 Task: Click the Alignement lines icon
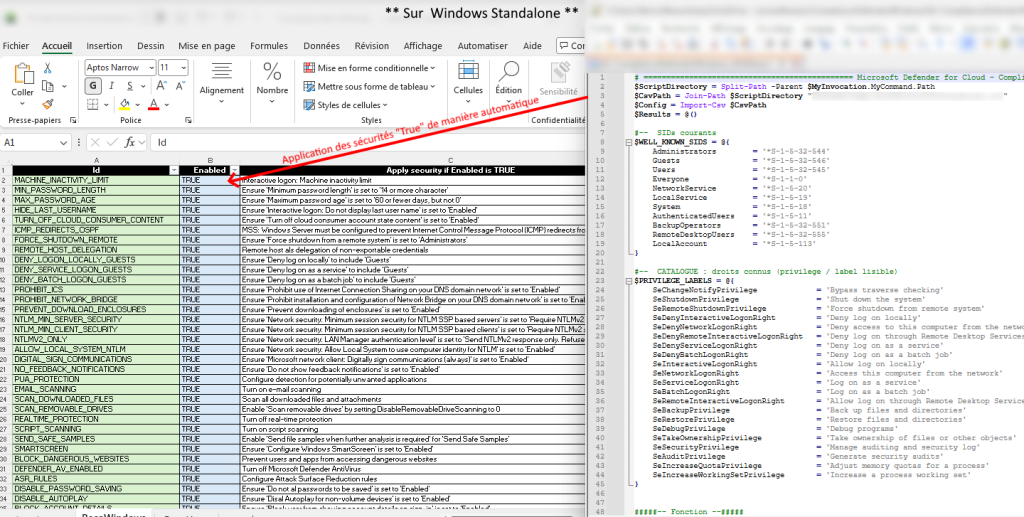tap(221, 72)
